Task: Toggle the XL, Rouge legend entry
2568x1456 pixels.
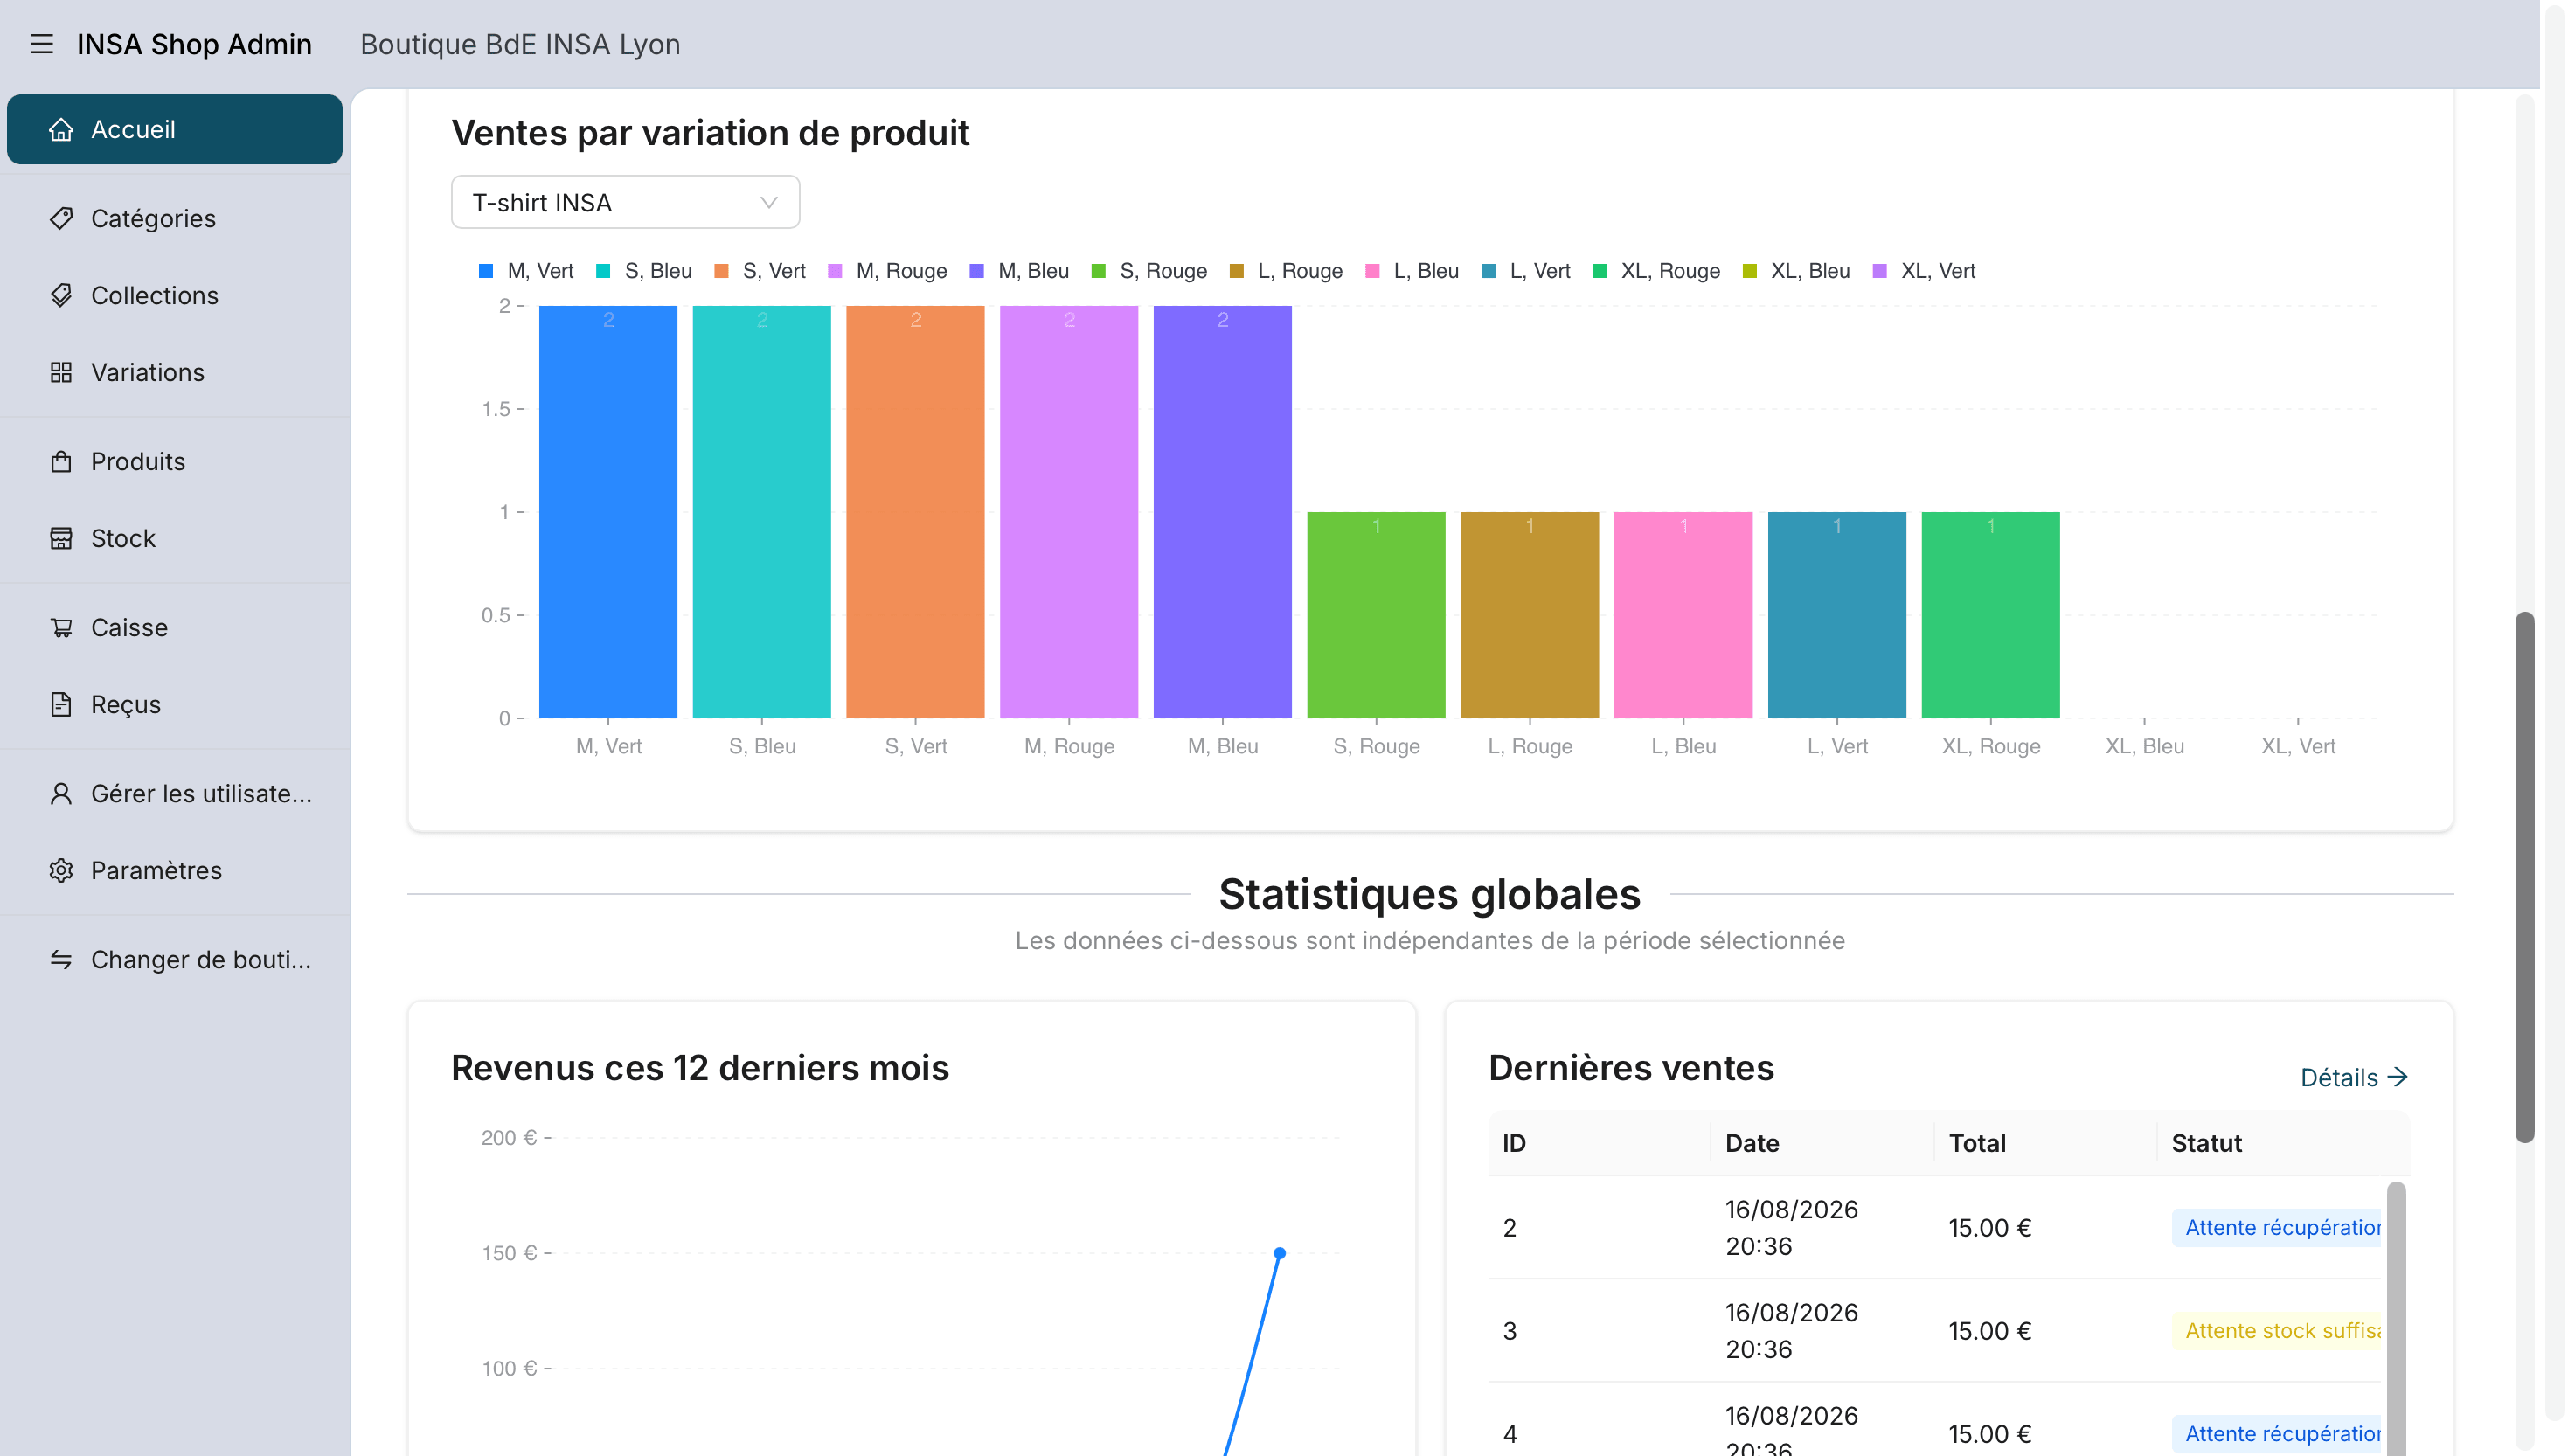Action: (x=1656, y=271)
